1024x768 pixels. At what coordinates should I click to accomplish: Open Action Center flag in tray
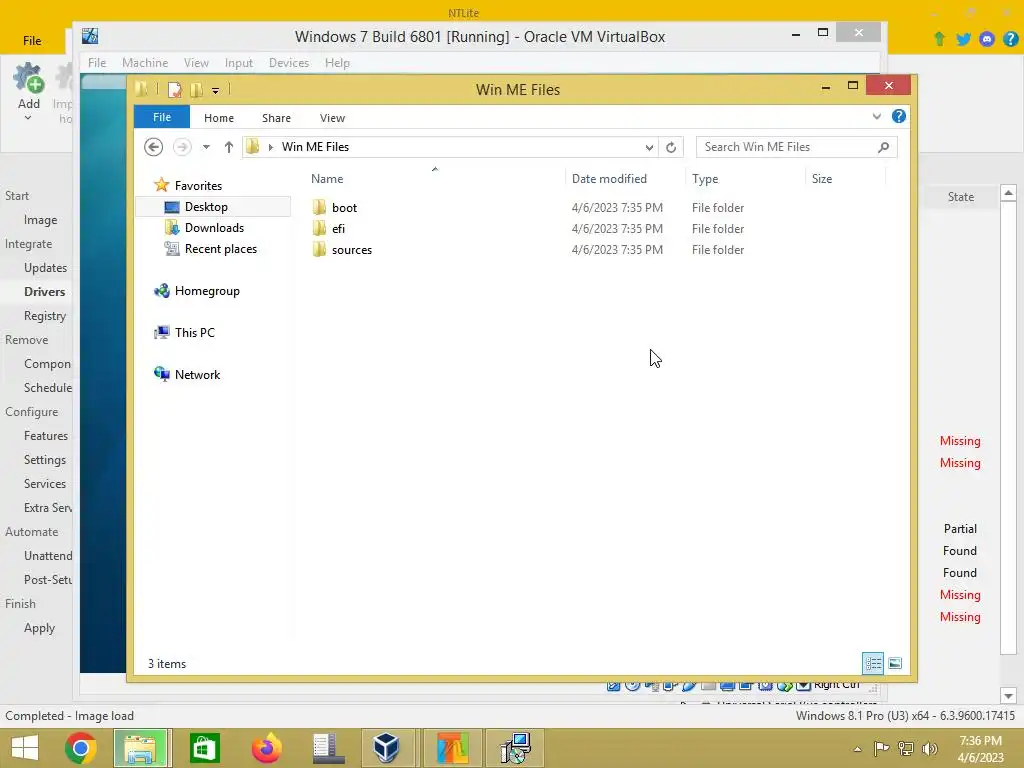coord(882,748)
